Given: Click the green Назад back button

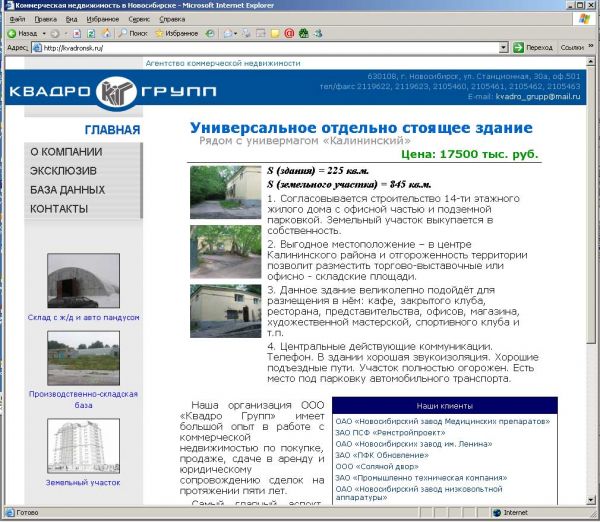Looking at the screenshot, I should [x=22, y=34].
